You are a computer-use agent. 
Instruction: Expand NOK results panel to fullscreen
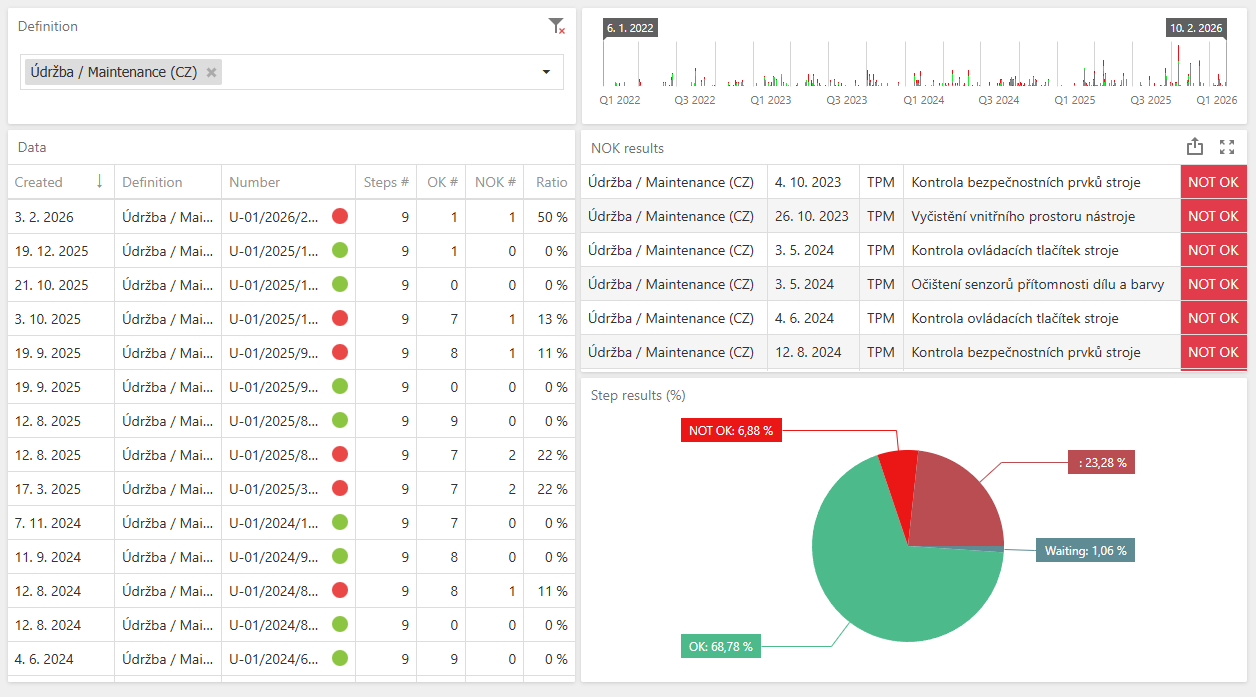coord(1227,147)
